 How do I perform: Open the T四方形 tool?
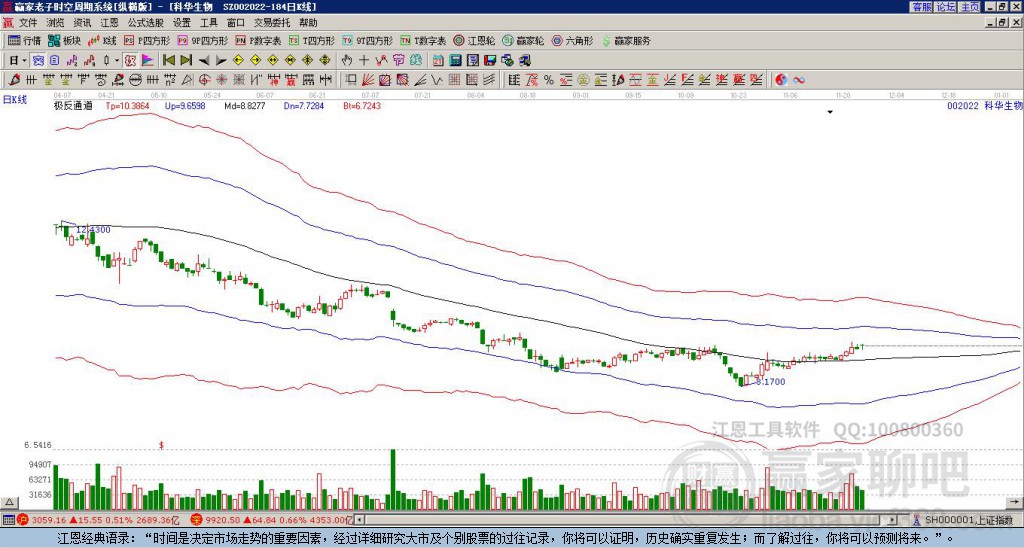(x=312, y=40)
